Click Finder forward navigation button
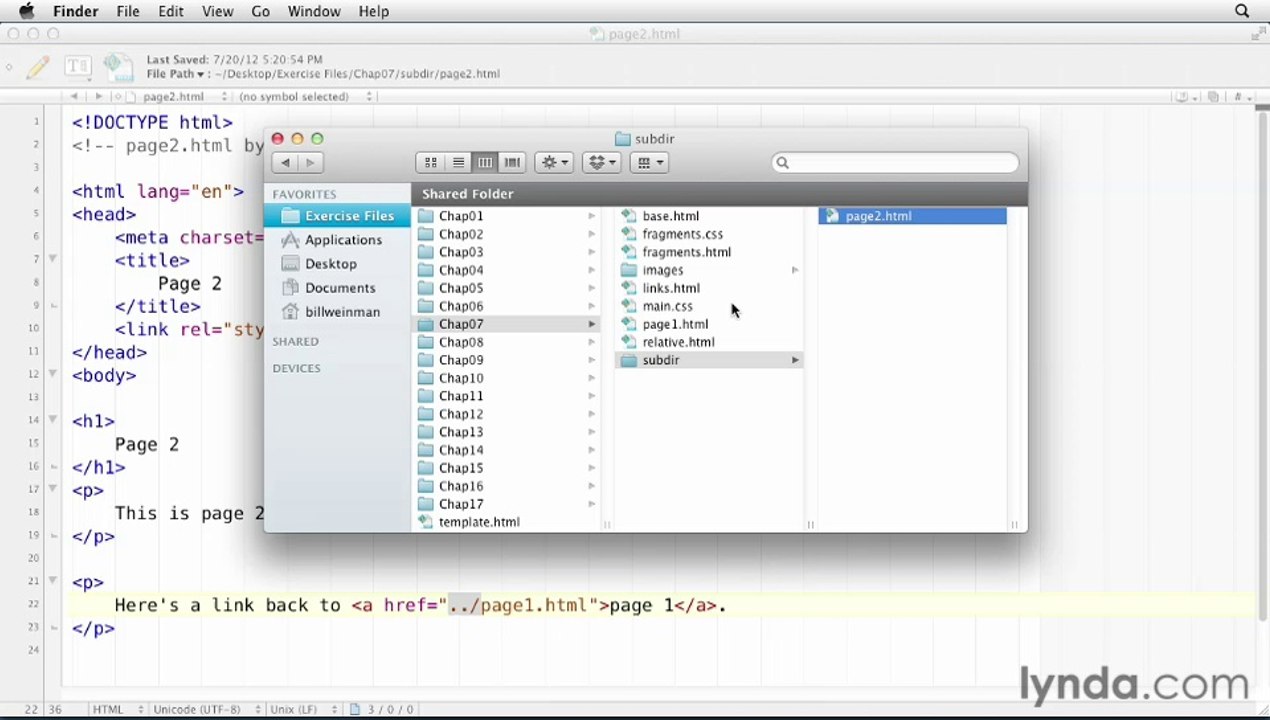1270x720 pixels. (x=310, y=163)
